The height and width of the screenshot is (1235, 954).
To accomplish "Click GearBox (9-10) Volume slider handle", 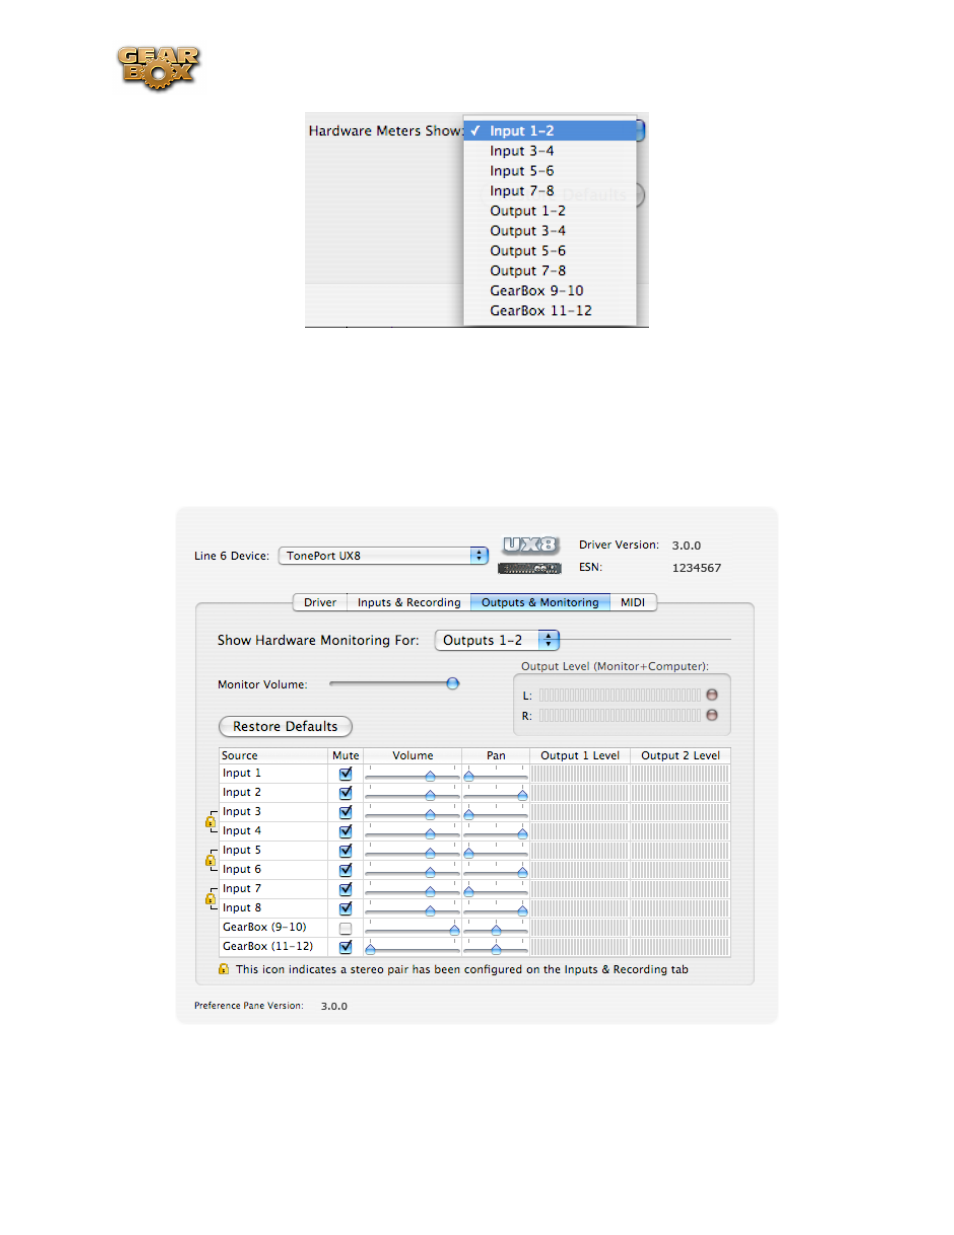I will 455,930.
